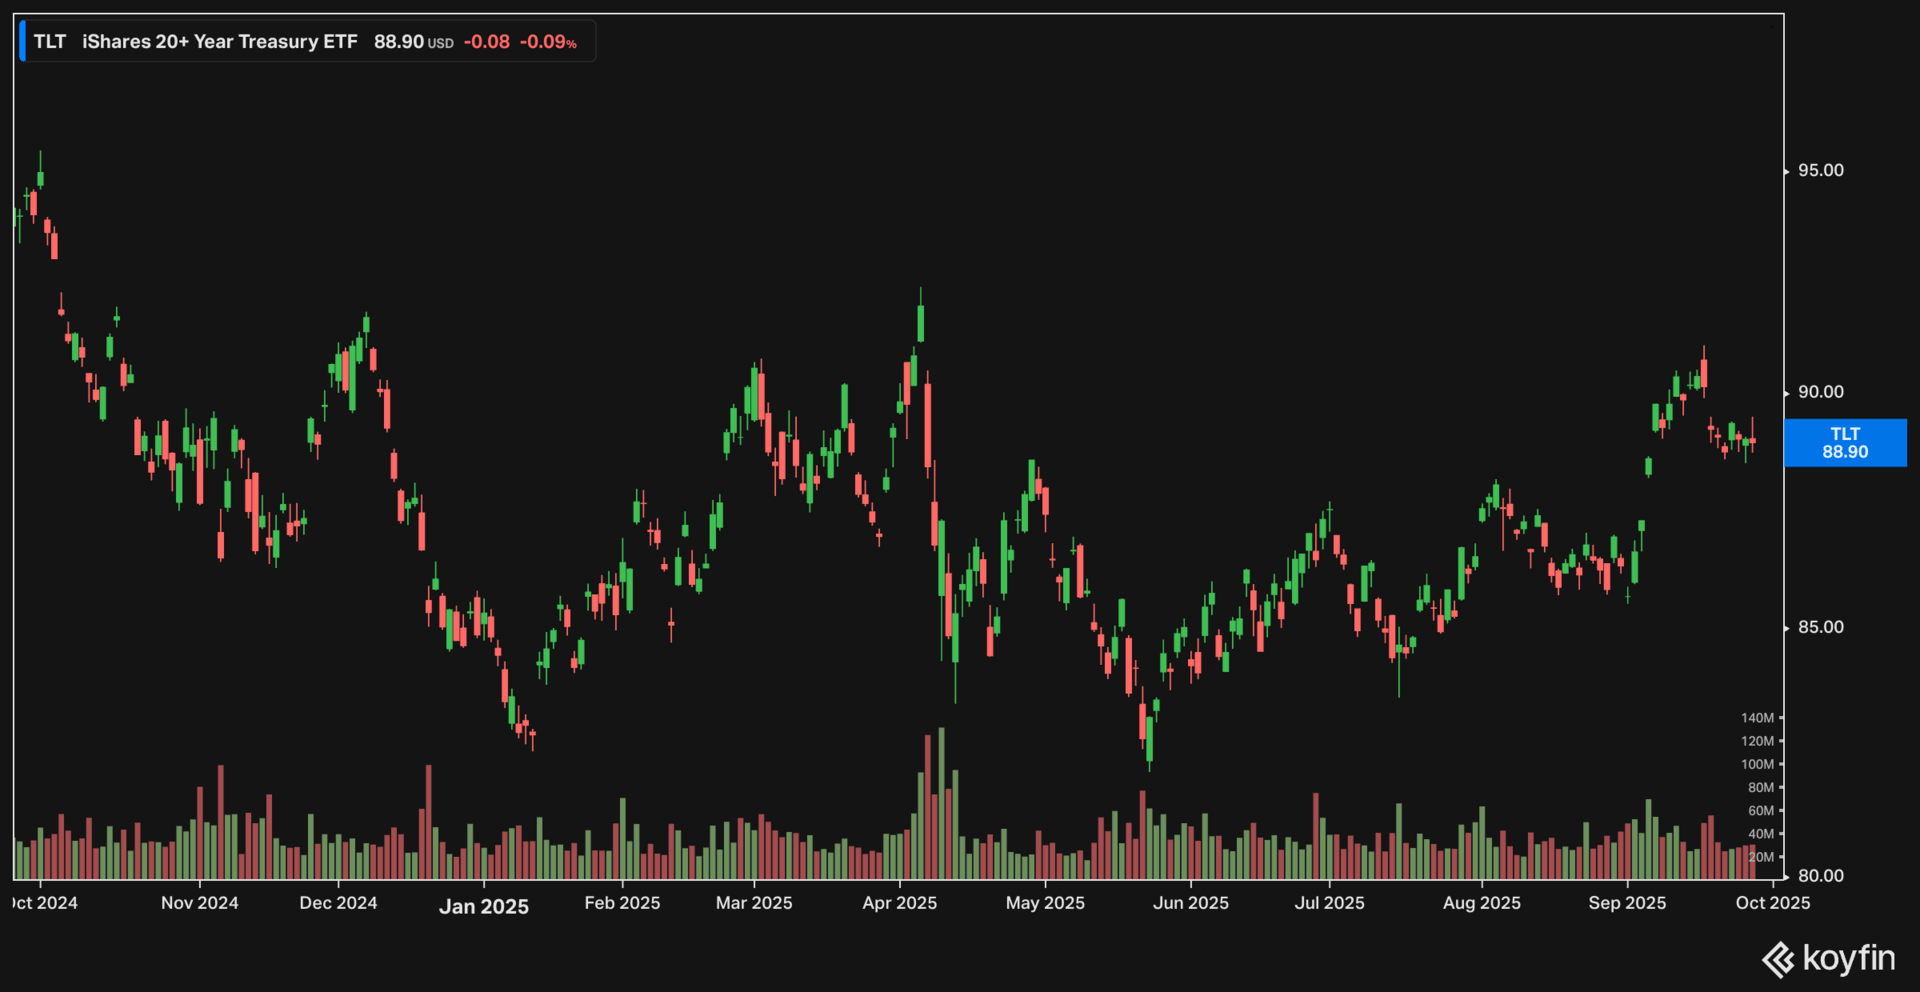Image resolution: width=1920 pixels, height=992 pixels.
Task: Click the -0.09% percent change value
Action: pyautogui.click(x=548, y=42)
